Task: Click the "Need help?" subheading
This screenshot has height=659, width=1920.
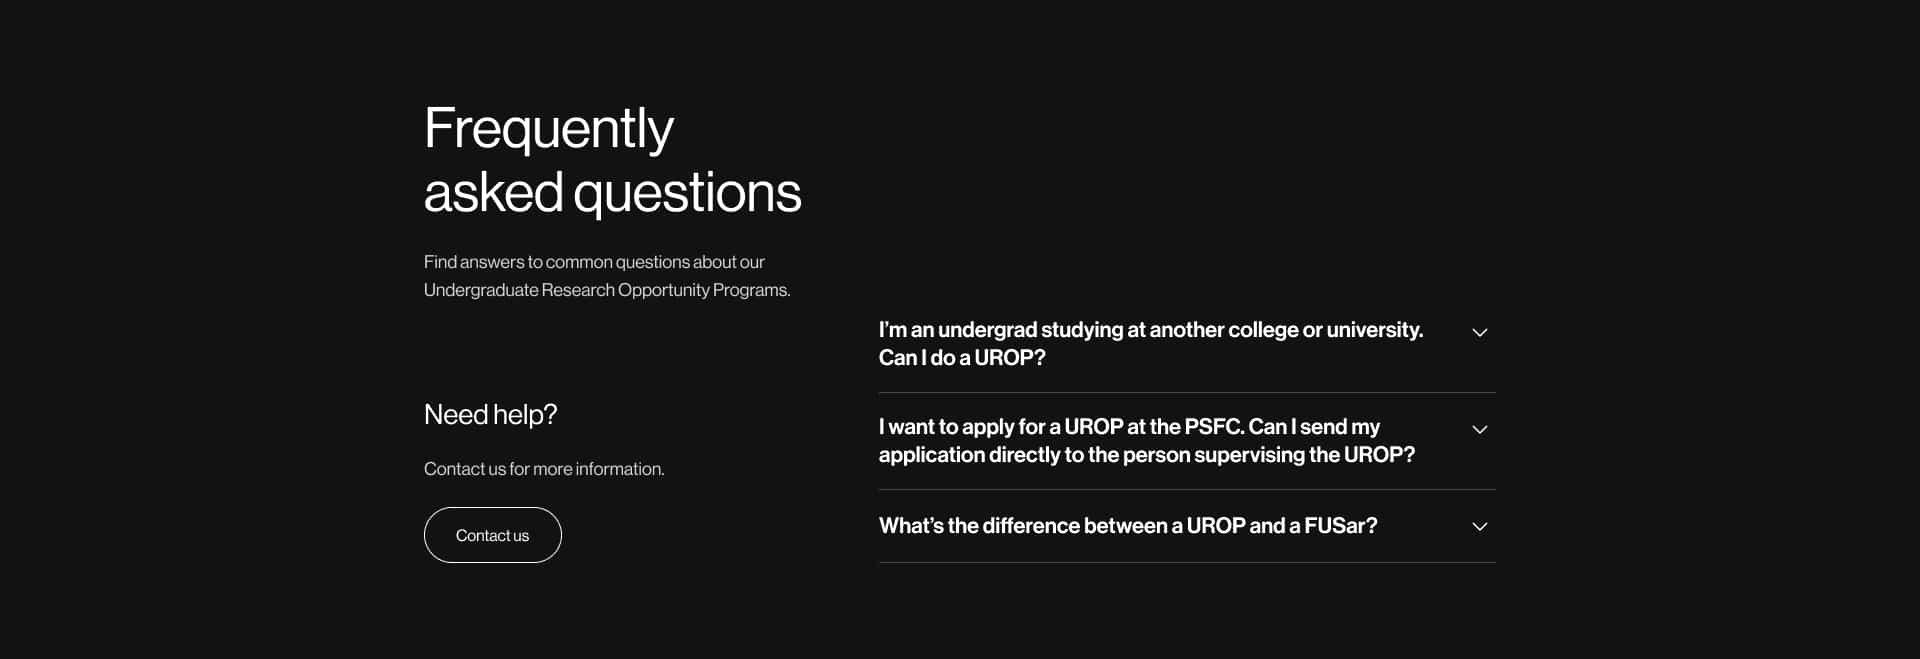Action: point(490,414)
